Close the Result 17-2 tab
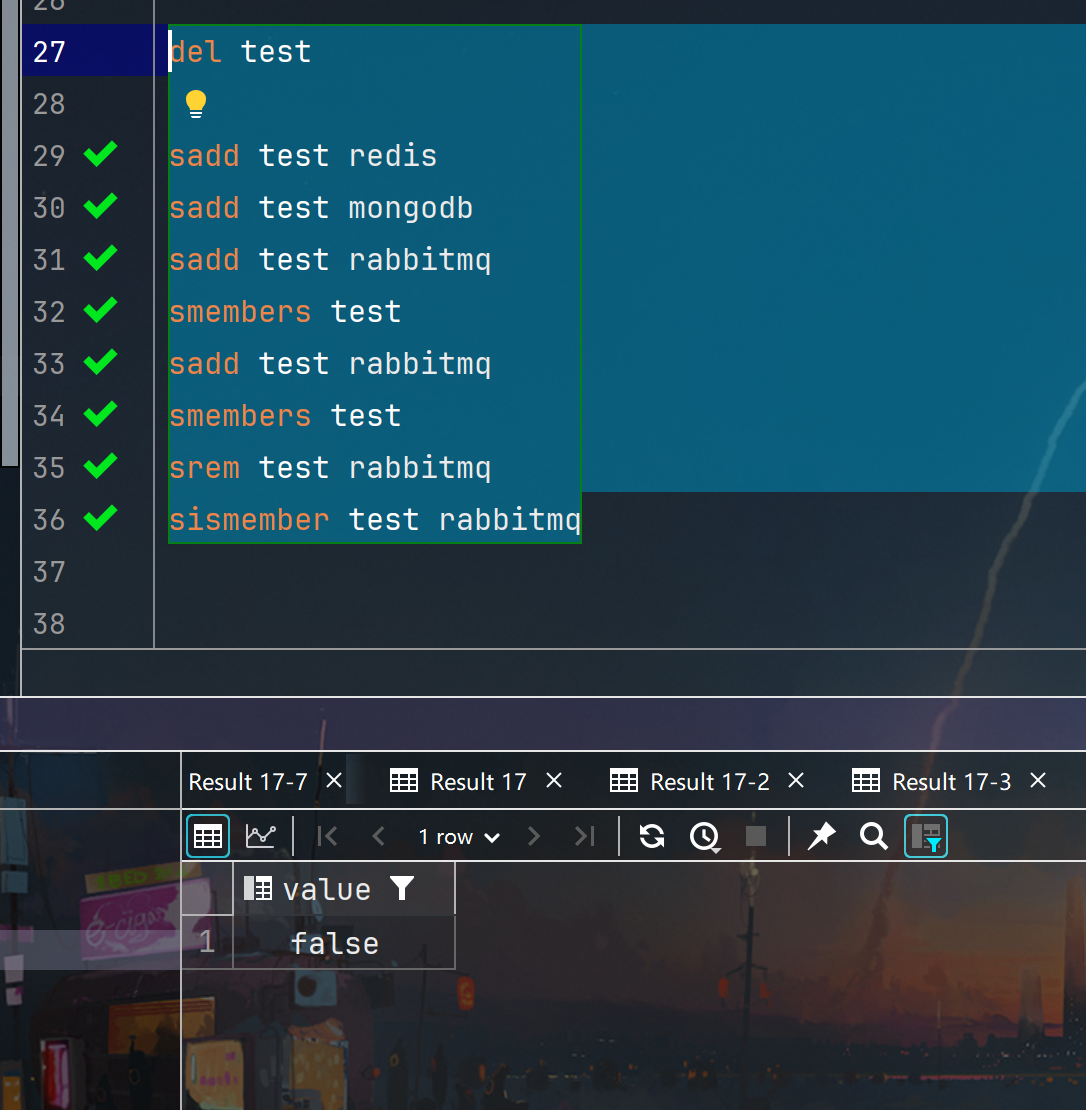 coord(796,781)
